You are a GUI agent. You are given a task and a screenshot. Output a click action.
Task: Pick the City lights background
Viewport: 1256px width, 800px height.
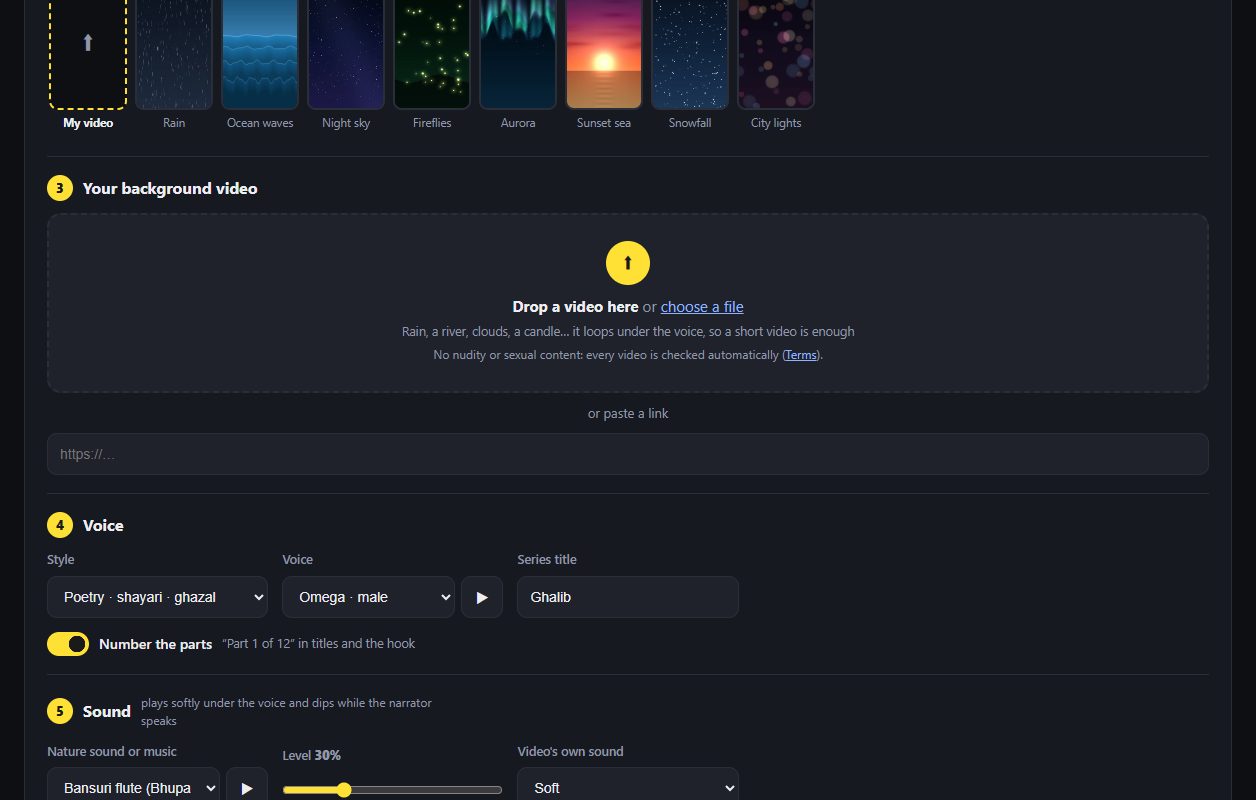776,54
